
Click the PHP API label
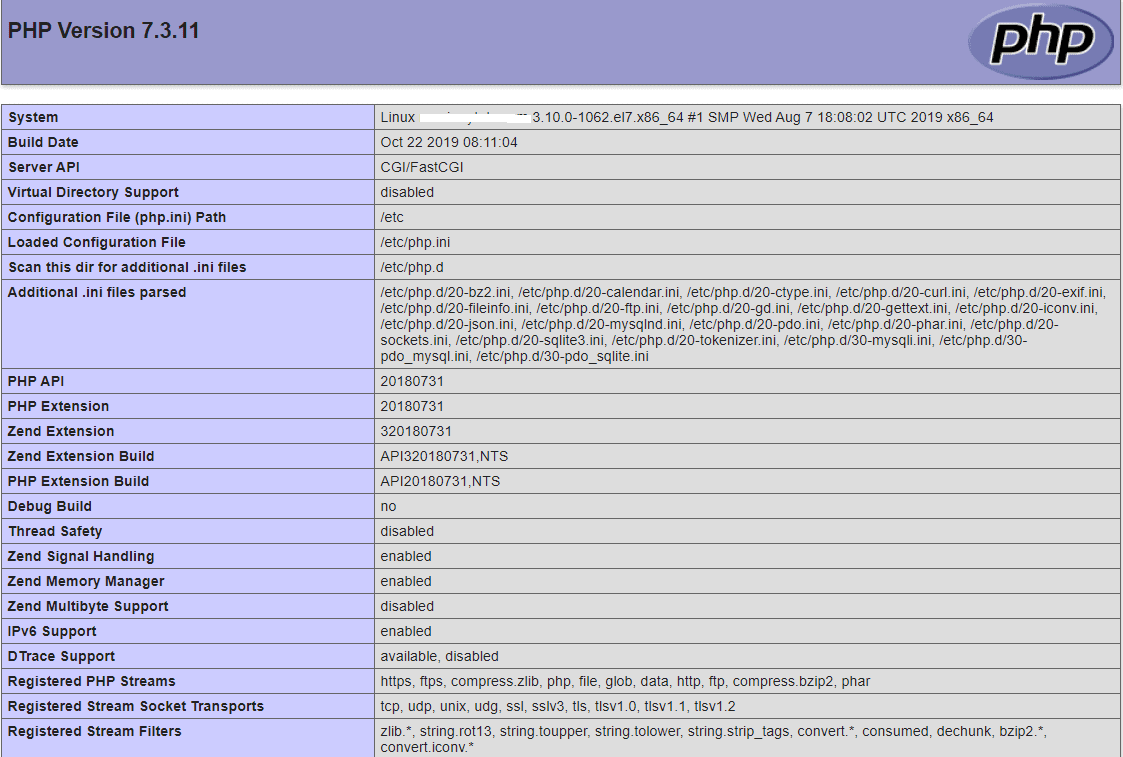pyautogui.click(x=36, y=382)
